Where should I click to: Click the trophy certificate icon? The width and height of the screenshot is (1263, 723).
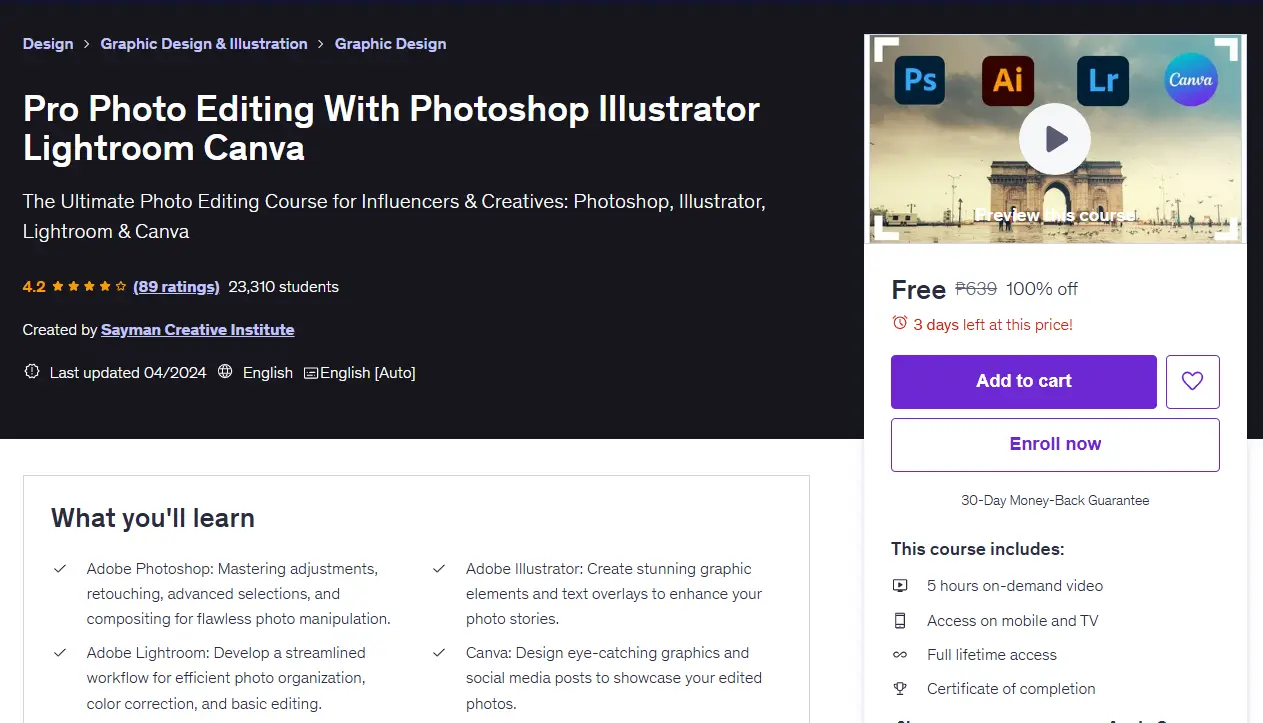coord(900,689)
